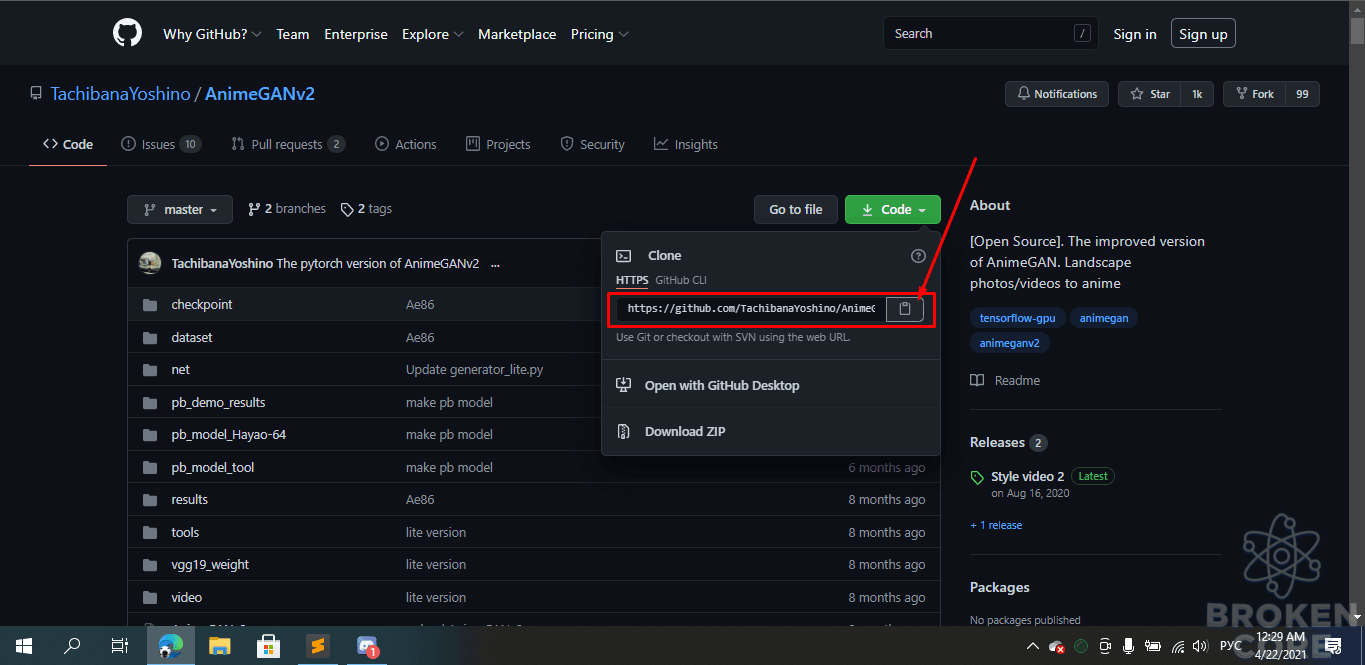Focus the GitHub search field
This screenshot has width=1365, height=665.
pyautogui.click(x=990, y=34)
